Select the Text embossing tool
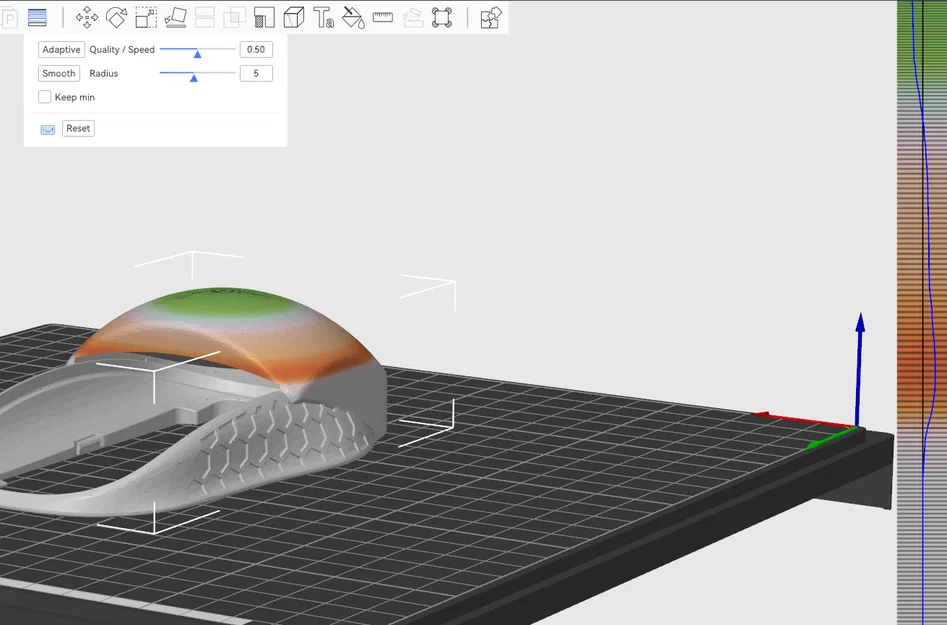This screenshot has width=947, height=625. click(324, 17)
